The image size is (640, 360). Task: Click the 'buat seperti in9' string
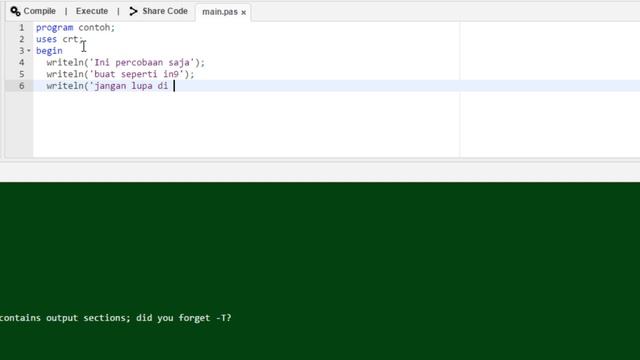(x=136, y=74)
